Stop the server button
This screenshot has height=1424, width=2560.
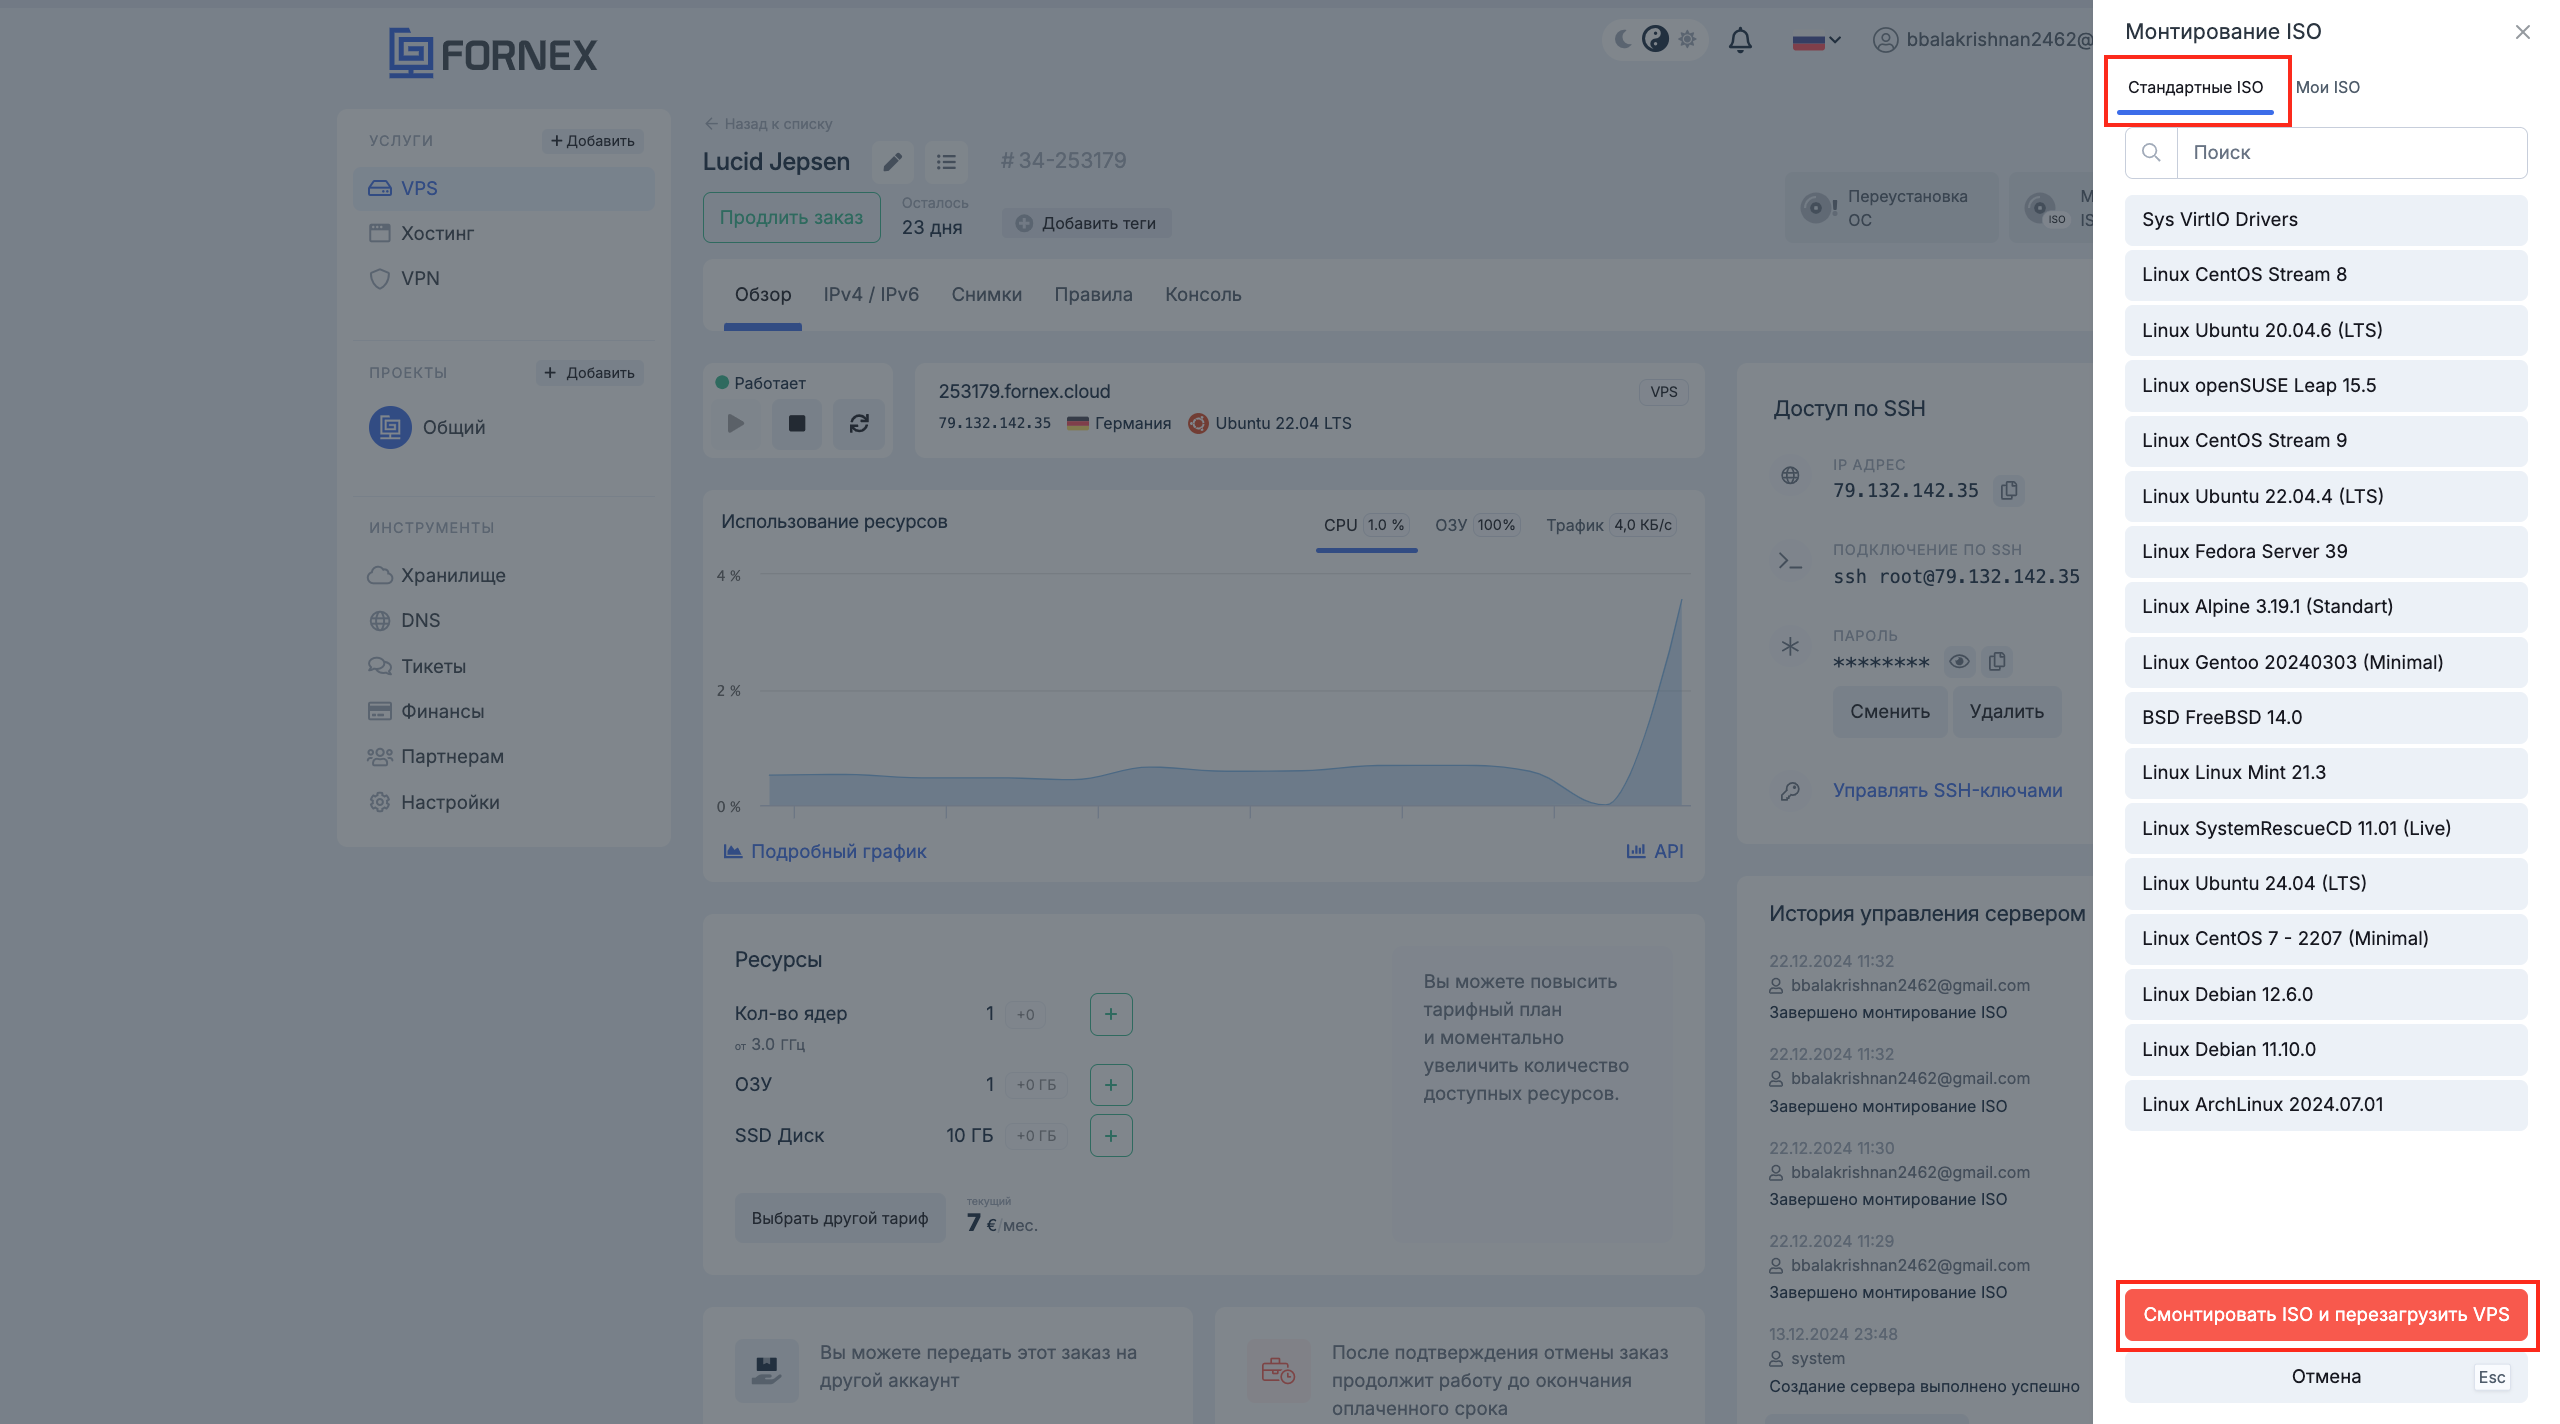(x=797, y=423)
